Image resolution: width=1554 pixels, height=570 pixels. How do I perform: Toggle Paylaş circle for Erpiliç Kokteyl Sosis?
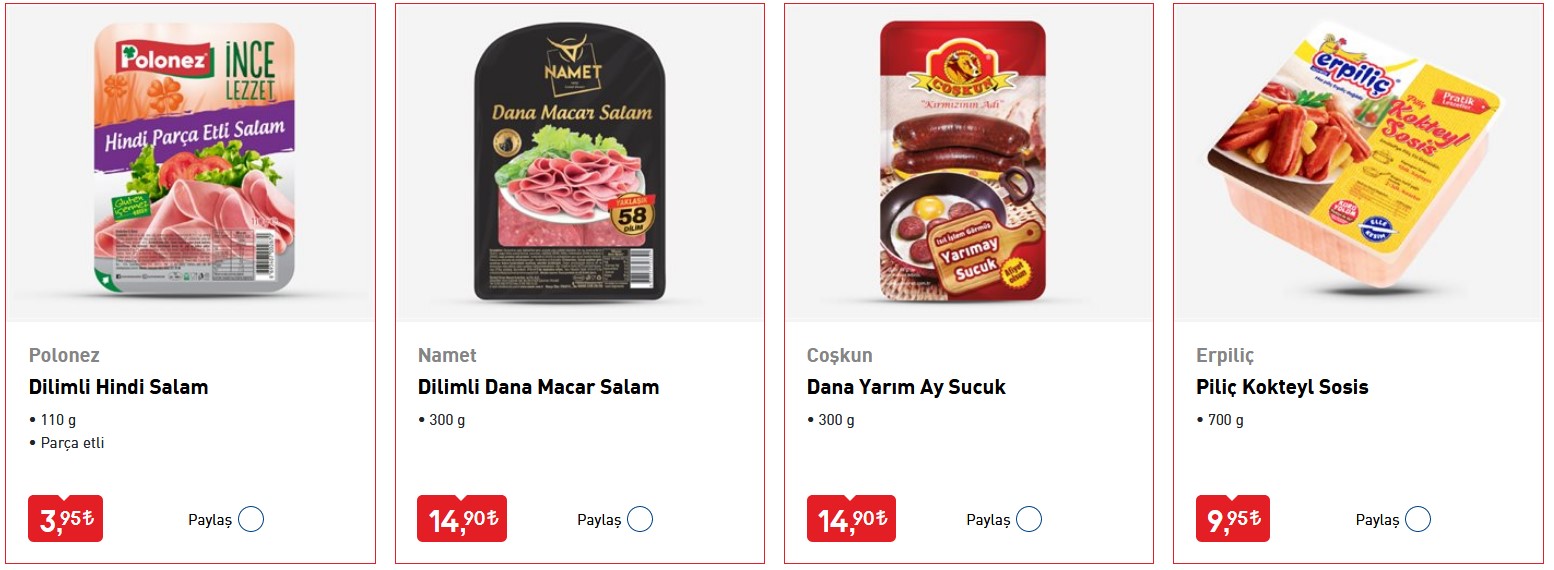click(1418, 520)
